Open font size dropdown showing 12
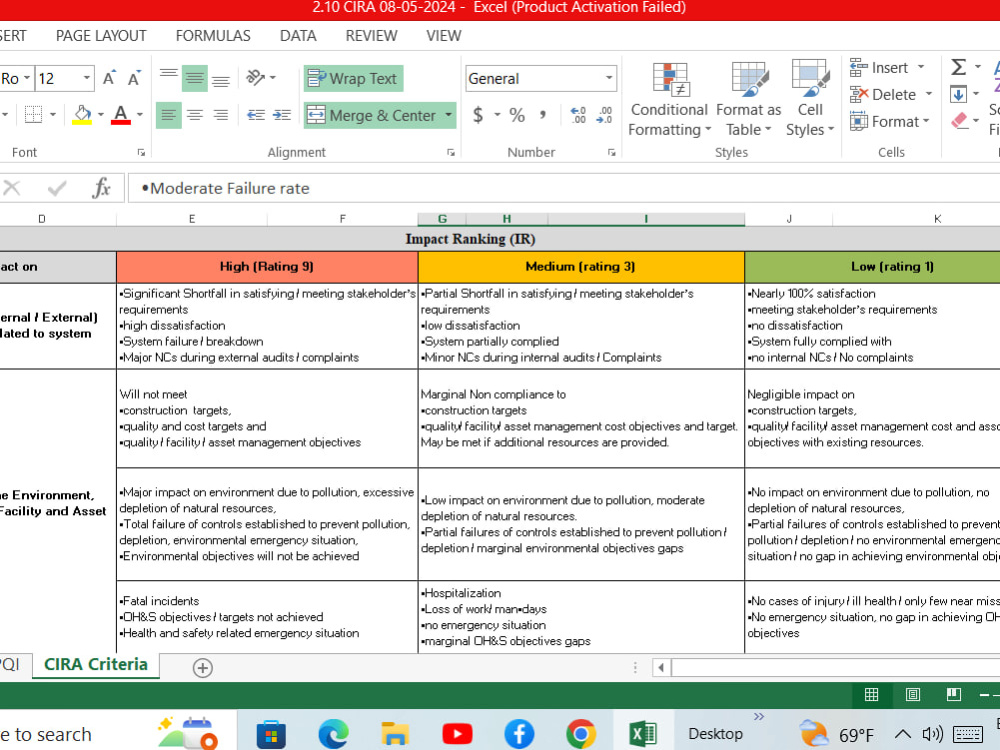 86,78
